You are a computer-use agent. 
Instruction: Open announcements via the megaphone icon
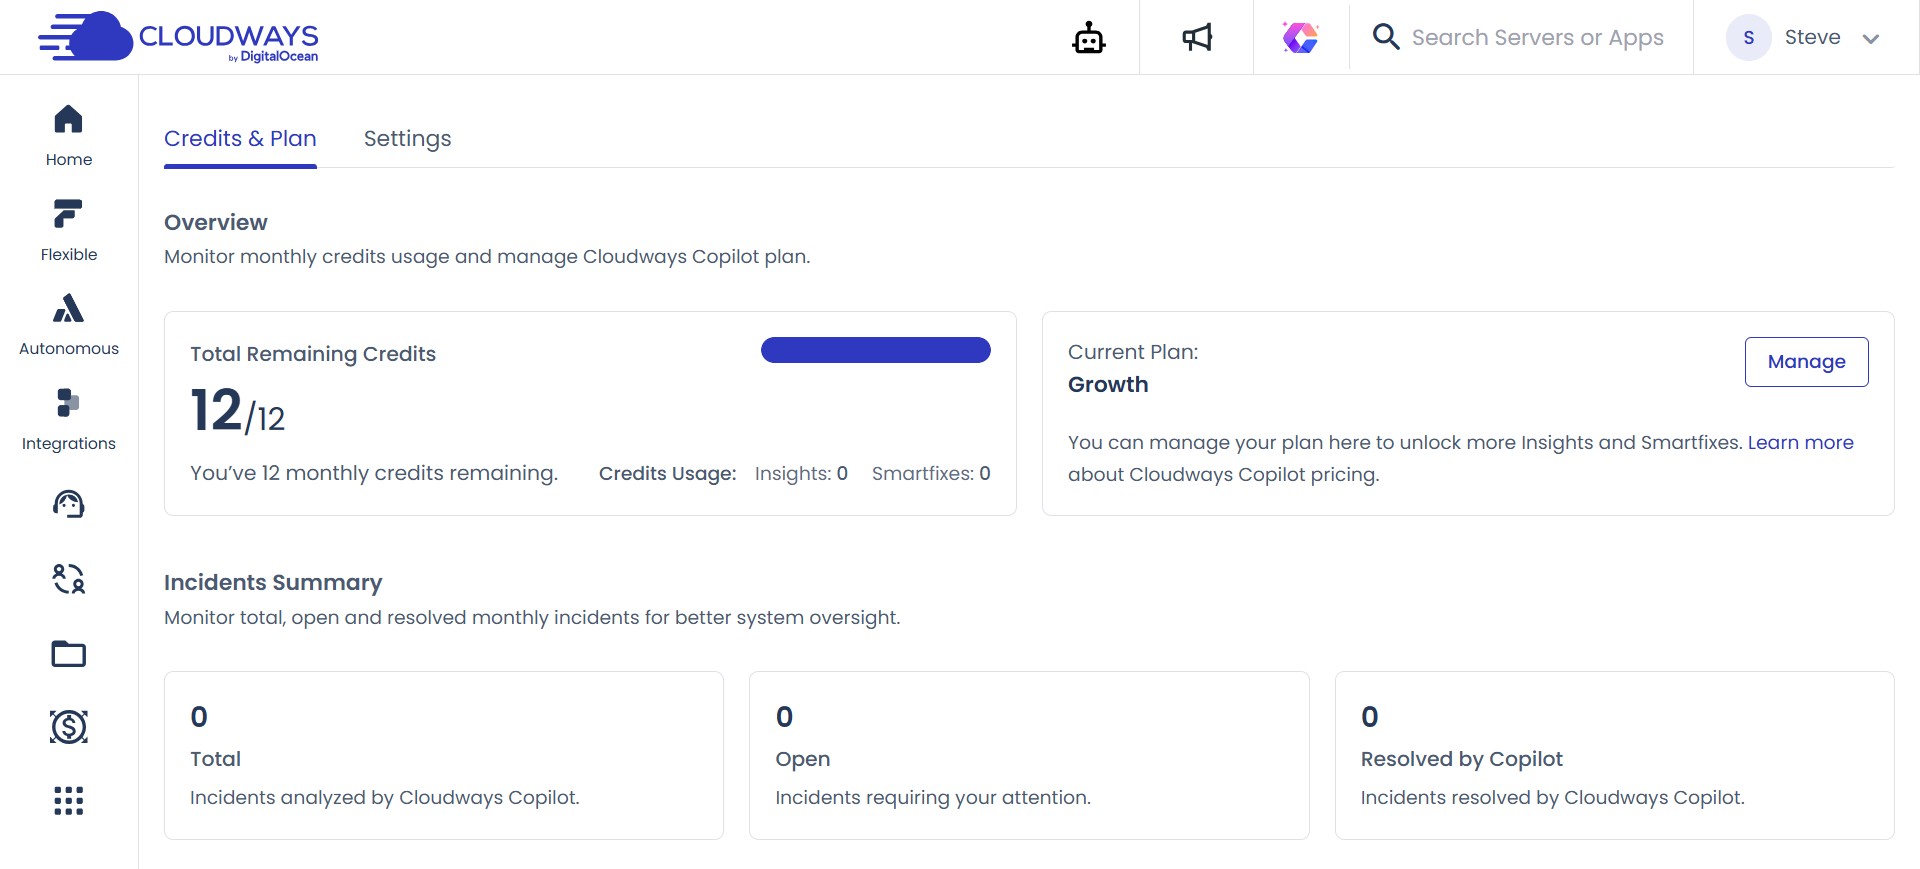click(1196, 37)
